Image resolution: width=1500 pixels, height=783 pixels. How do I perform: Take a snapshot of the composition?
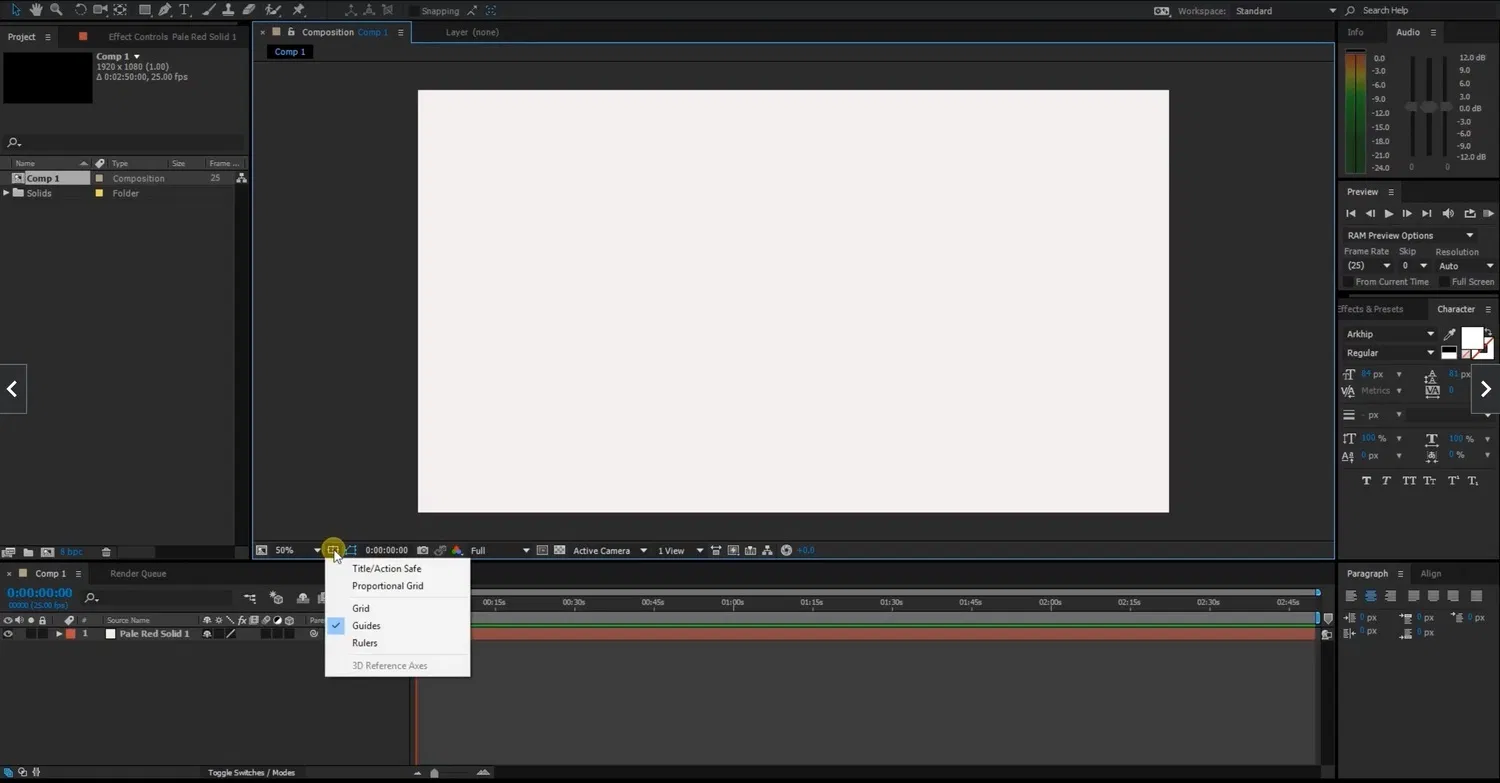coord(422,549)
